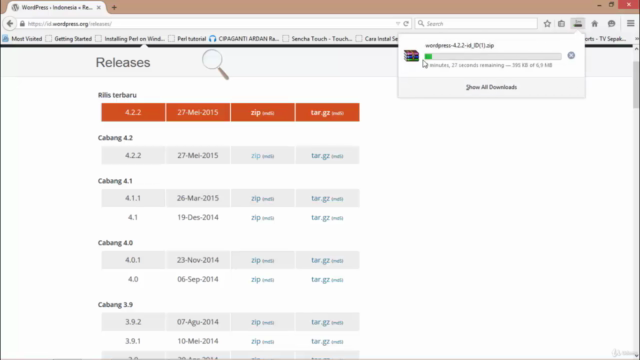
Task: Show All Downloads
Action: pos(491,87)
